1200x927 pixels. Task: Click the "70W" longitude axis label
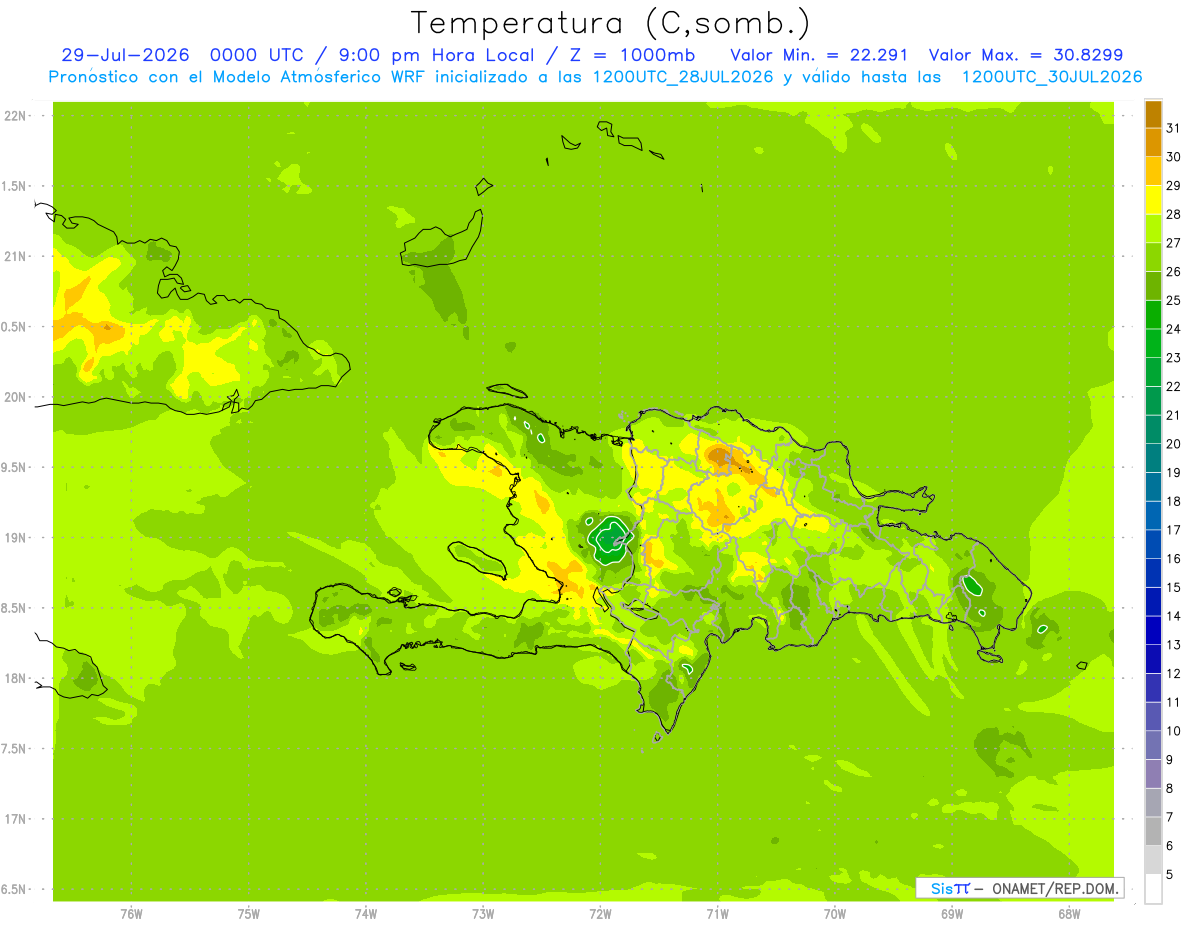835,913
